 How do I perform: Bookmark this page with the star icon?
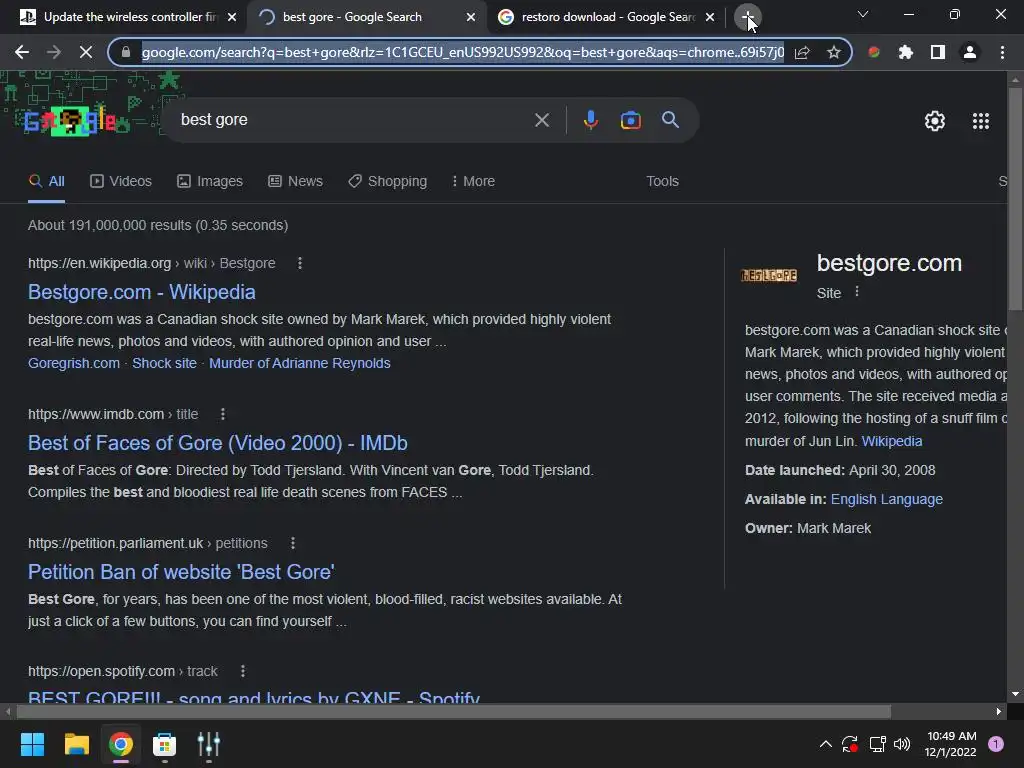(833, 52)
